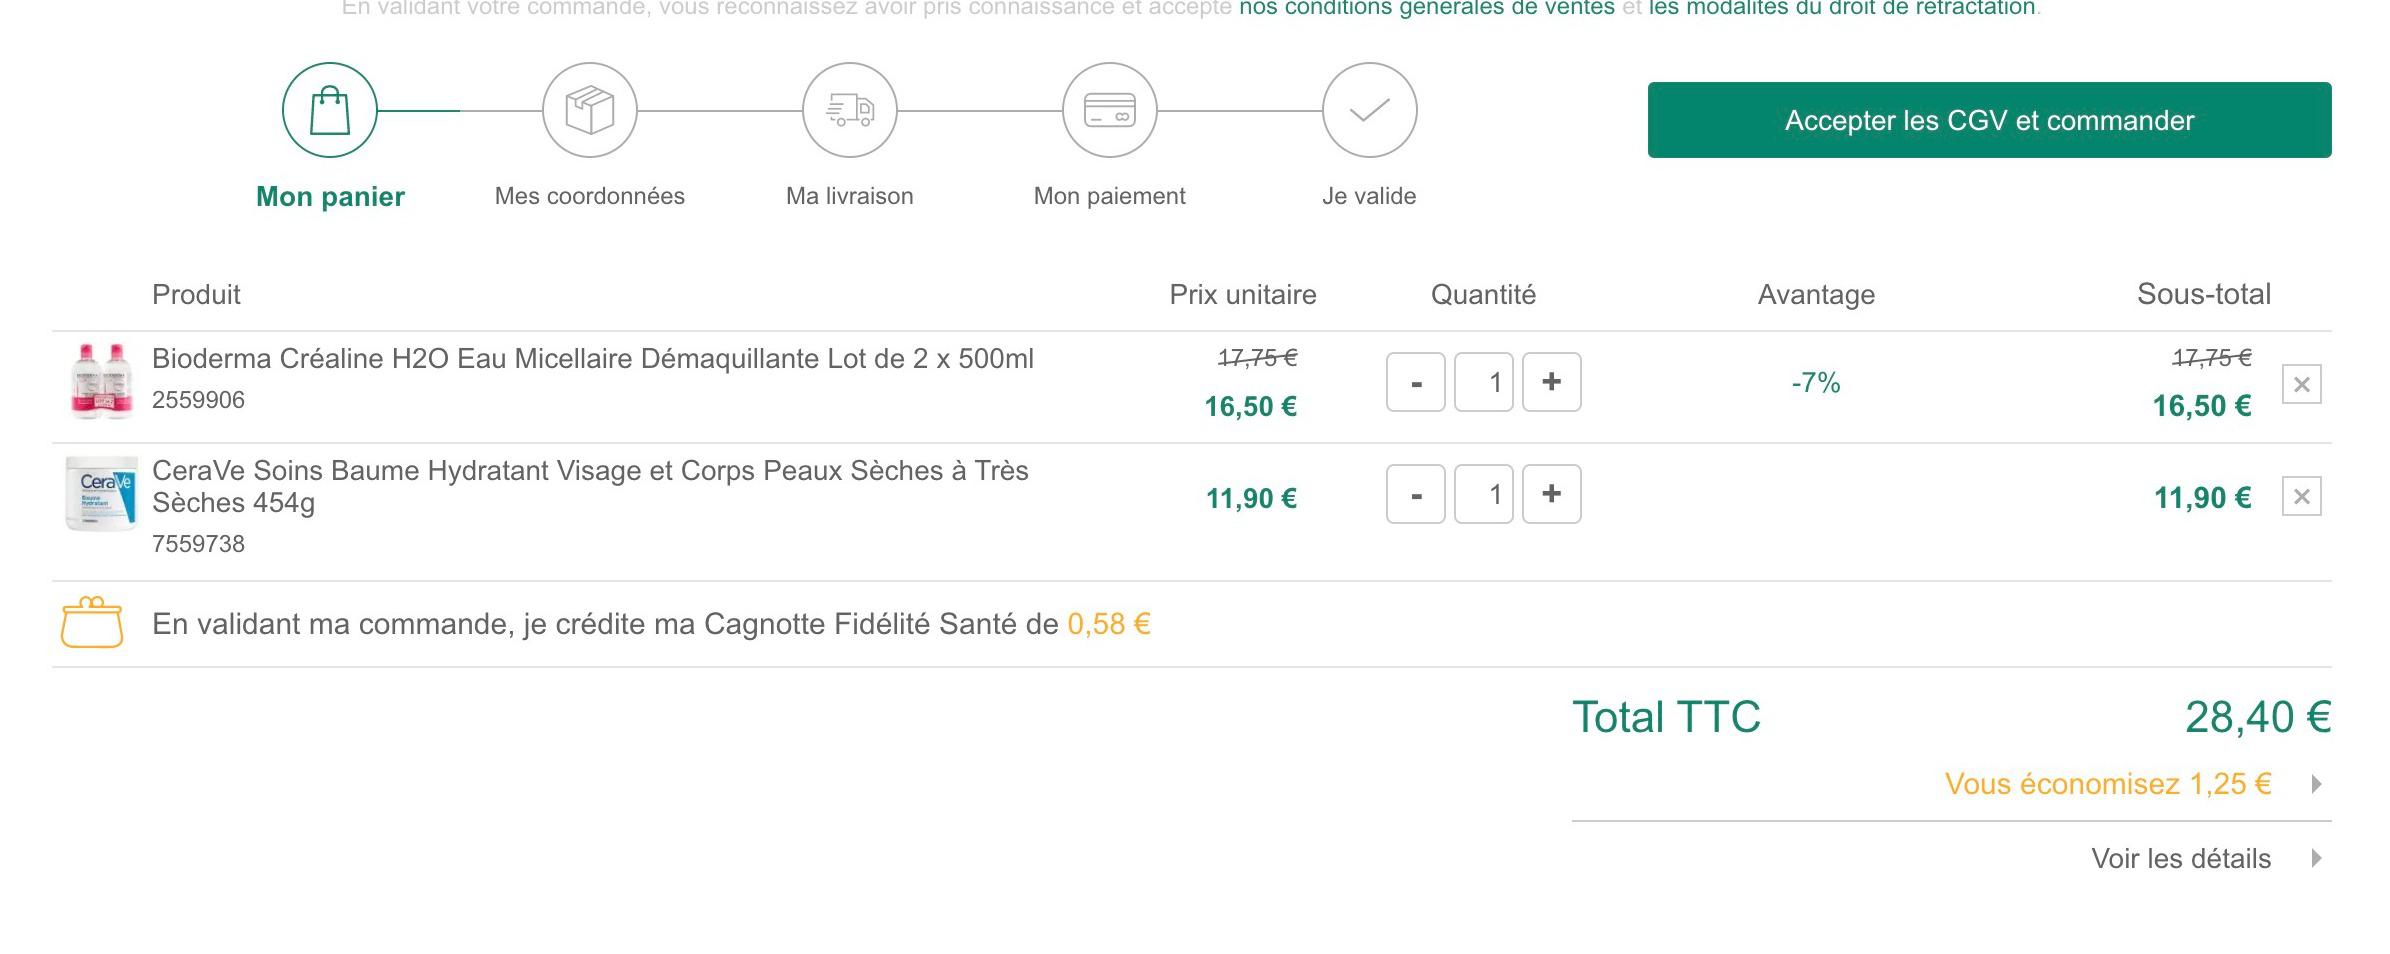Remove CeraVe Baume Hydratant from cart
This screenshot has height=954, width=2390.
(x=2301, y=496)
